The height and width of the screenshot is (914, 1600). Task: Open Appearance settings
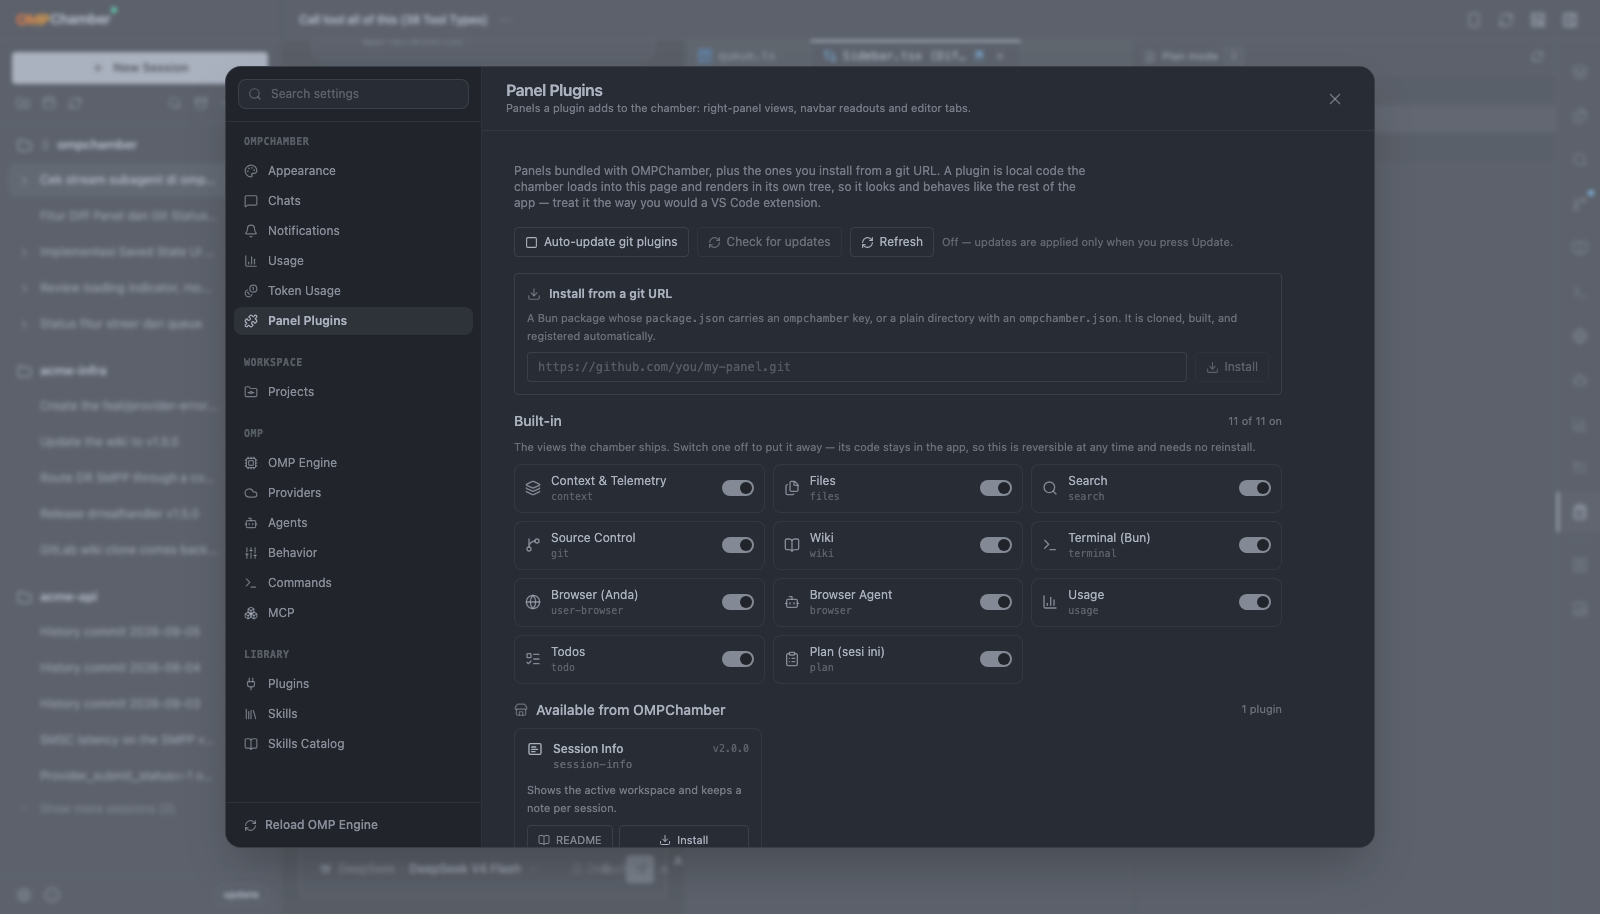click(353, 171)
